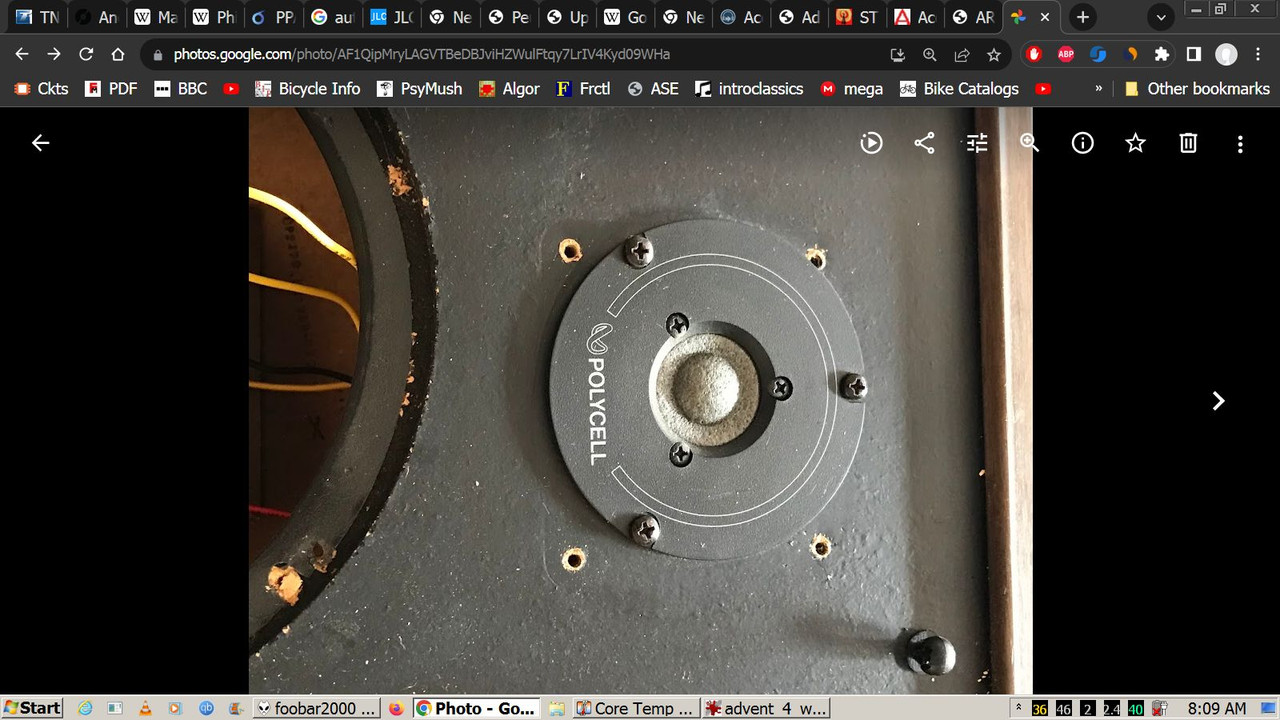
Task: Go back to the photo library
Action: click(x=40, y=142)
